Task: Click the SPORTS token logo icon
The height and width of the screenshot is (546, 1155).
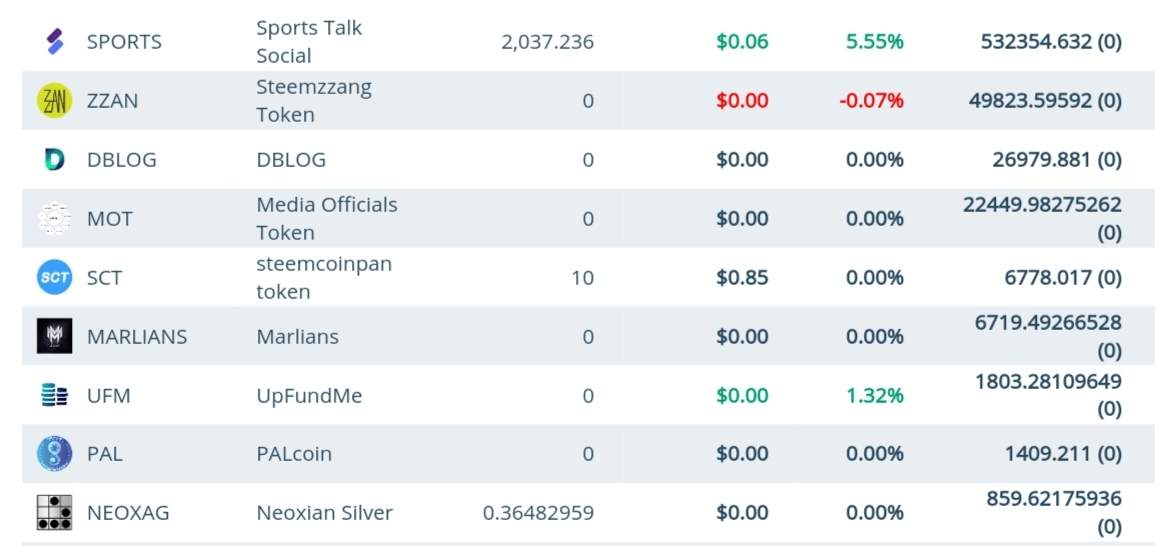Action: (x=55, y=42)
